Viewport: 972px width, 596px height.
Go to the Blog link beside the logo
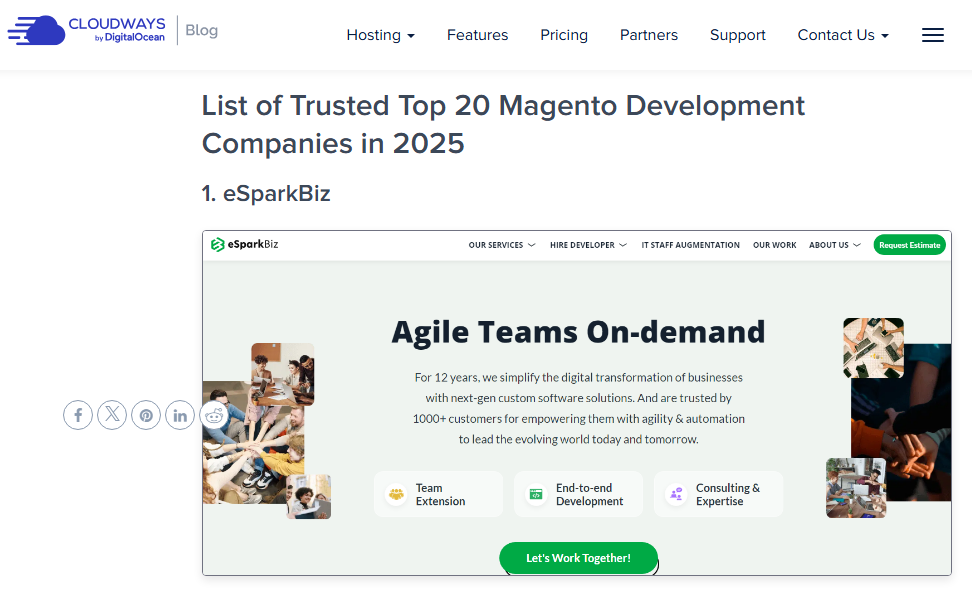coord(201,30)
